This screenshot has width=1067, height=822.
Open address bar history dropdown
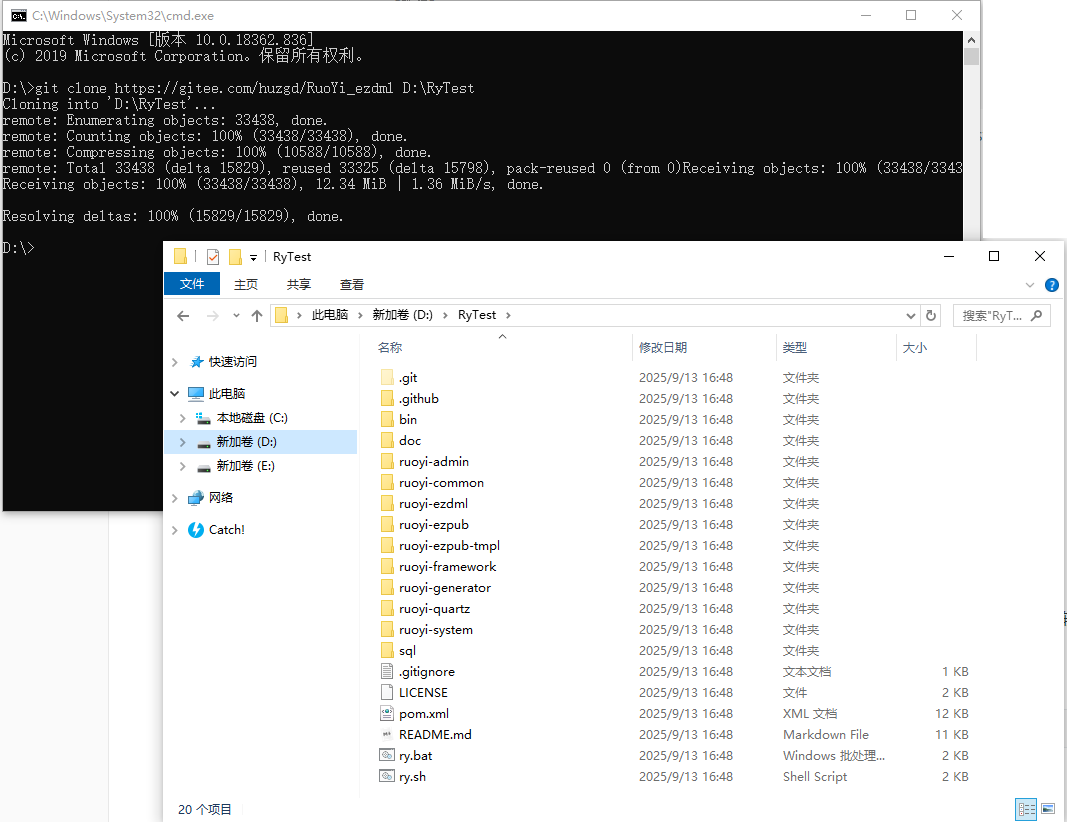click(910, 316)
